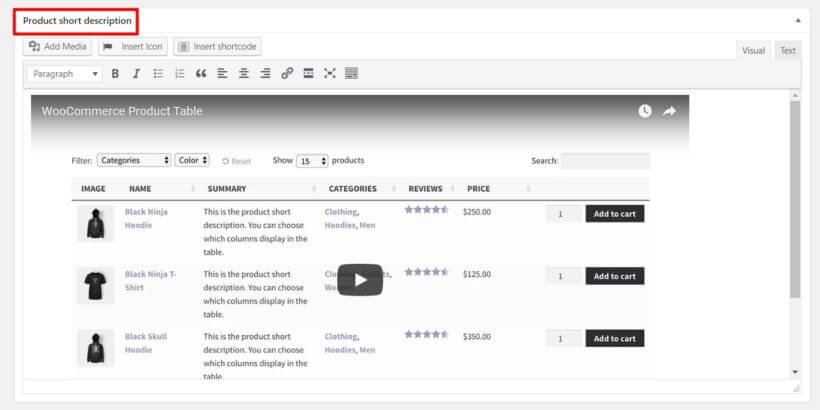Viewport: 820px width, 410px height.
Task: Click Clothing category in Black Ninja Hoodie row
Action: [340, 212]
